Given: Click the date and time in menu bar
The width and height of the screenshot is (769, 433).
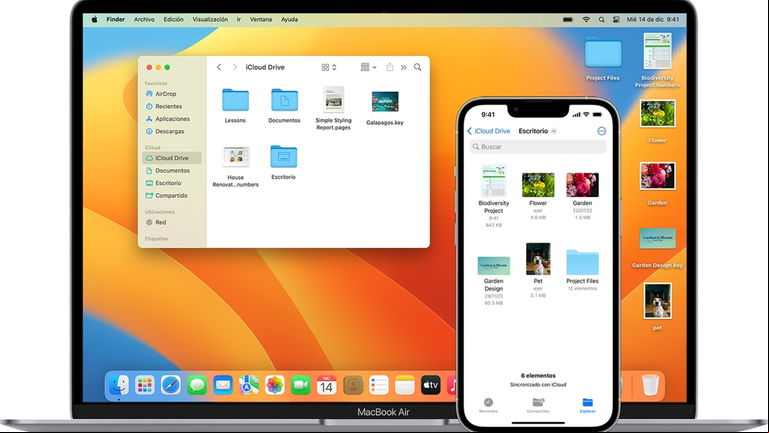Looking at the screenshot, I should 653,20.
